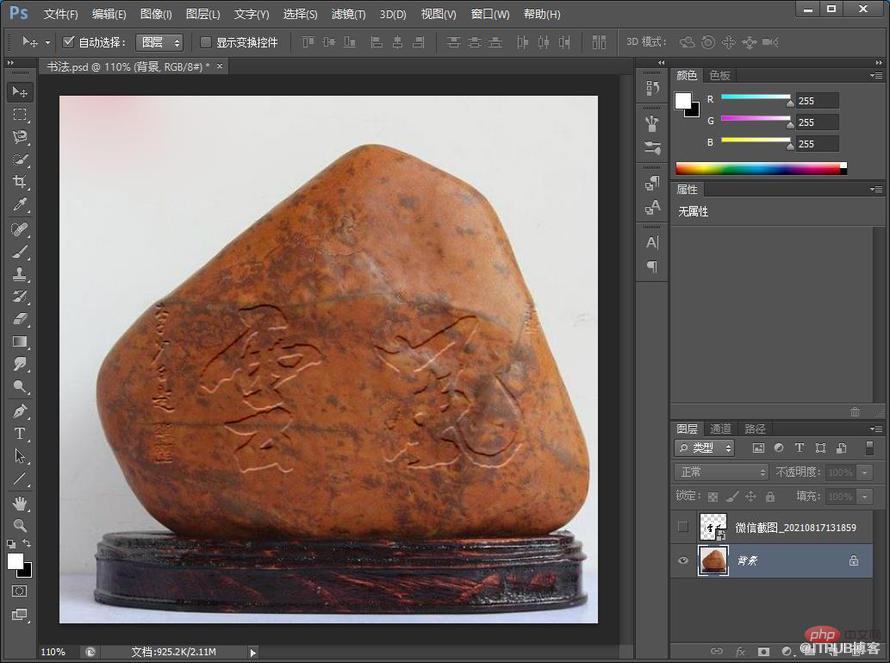Select the Brush tool
This screenshot has width=890, height=663.
(20, 252)
